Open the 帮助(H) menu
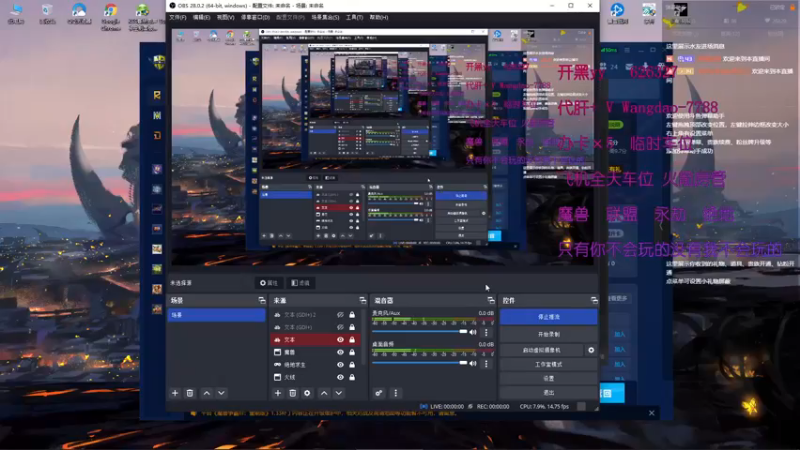The image size is (800, 450). 379,17
